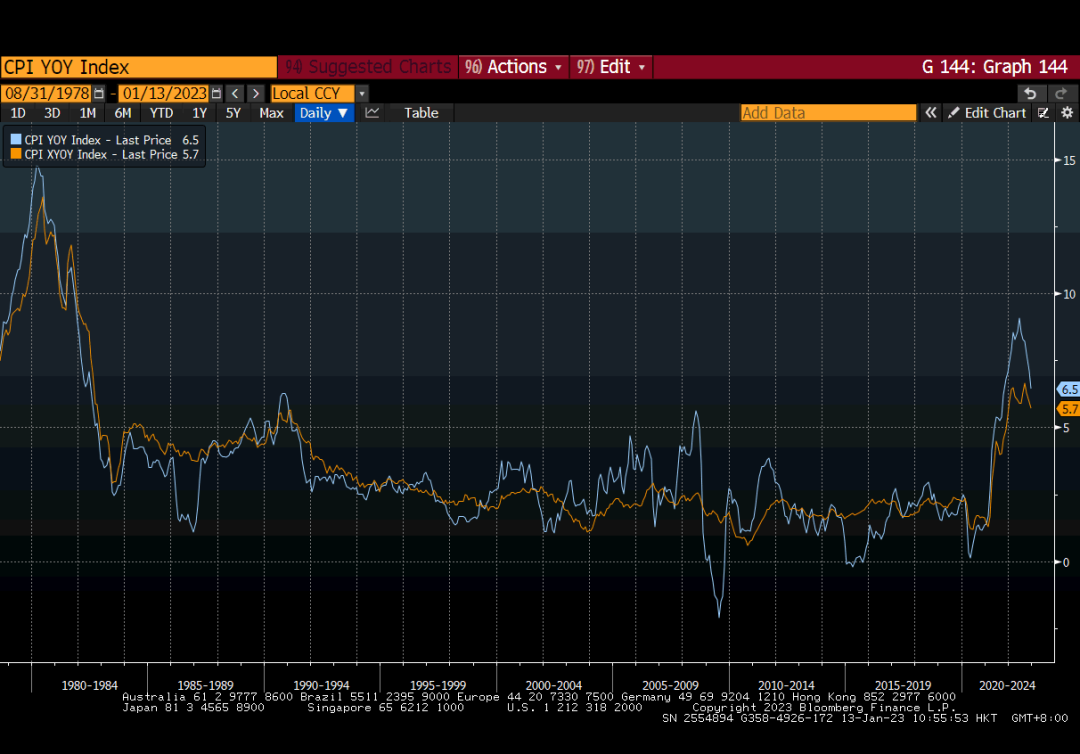This screenshot has height=754, width=1080.
Task: Open the Edit menu
Action: tap(610, 67)
